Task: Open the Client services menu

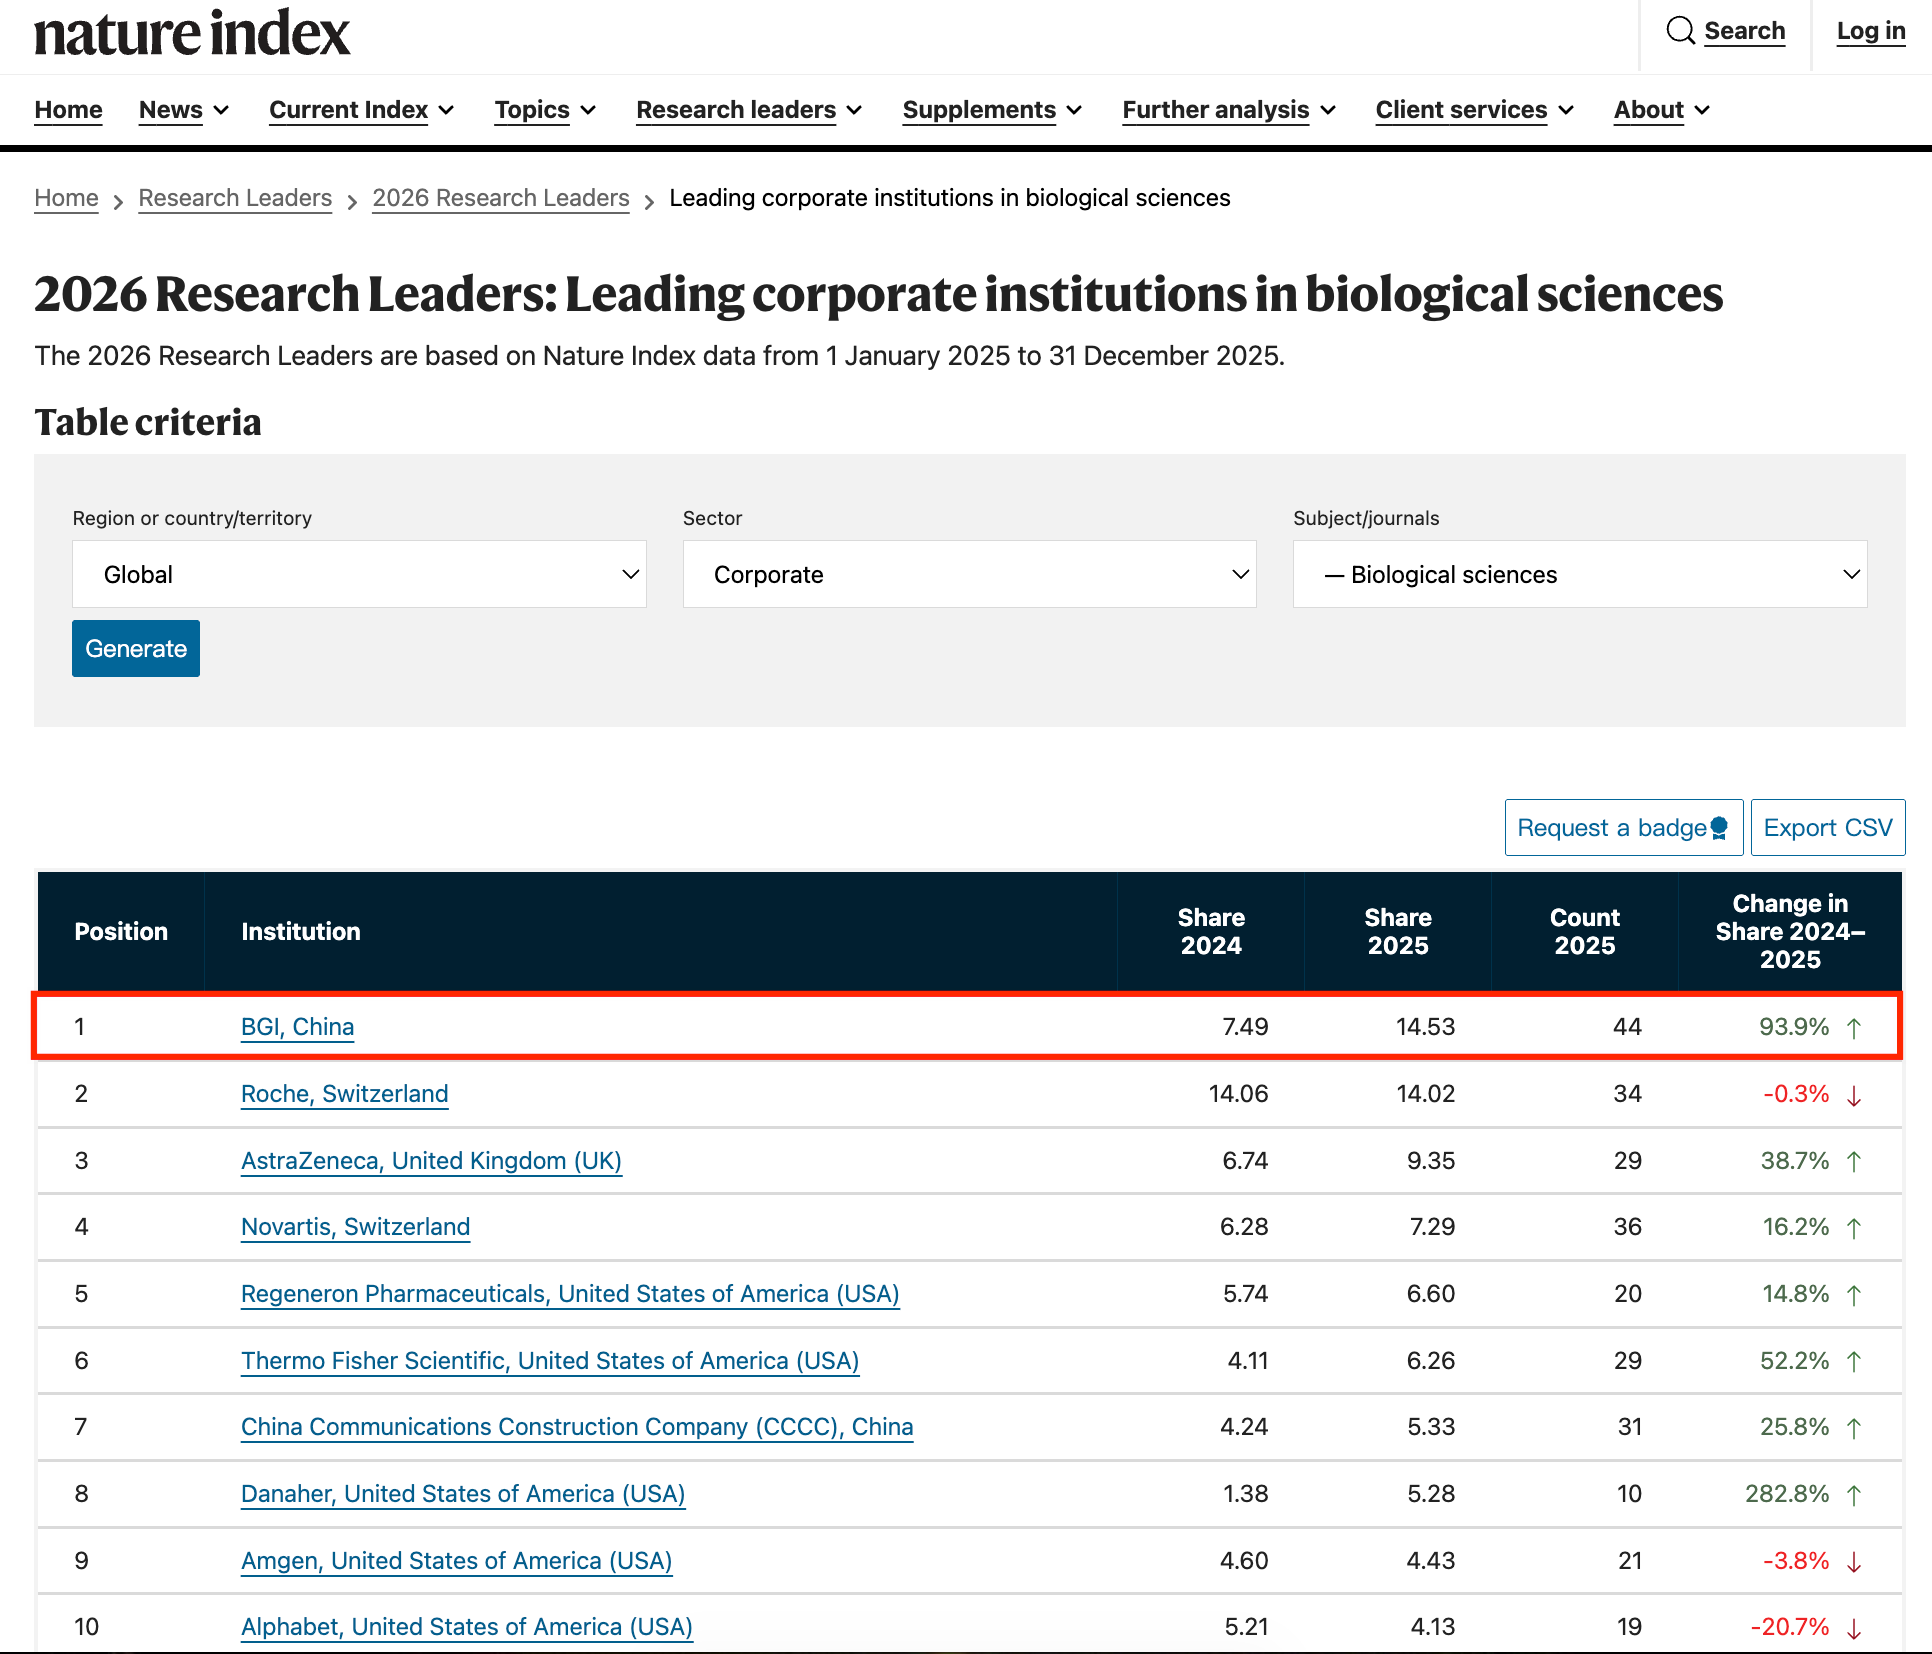Action: 1475,110
